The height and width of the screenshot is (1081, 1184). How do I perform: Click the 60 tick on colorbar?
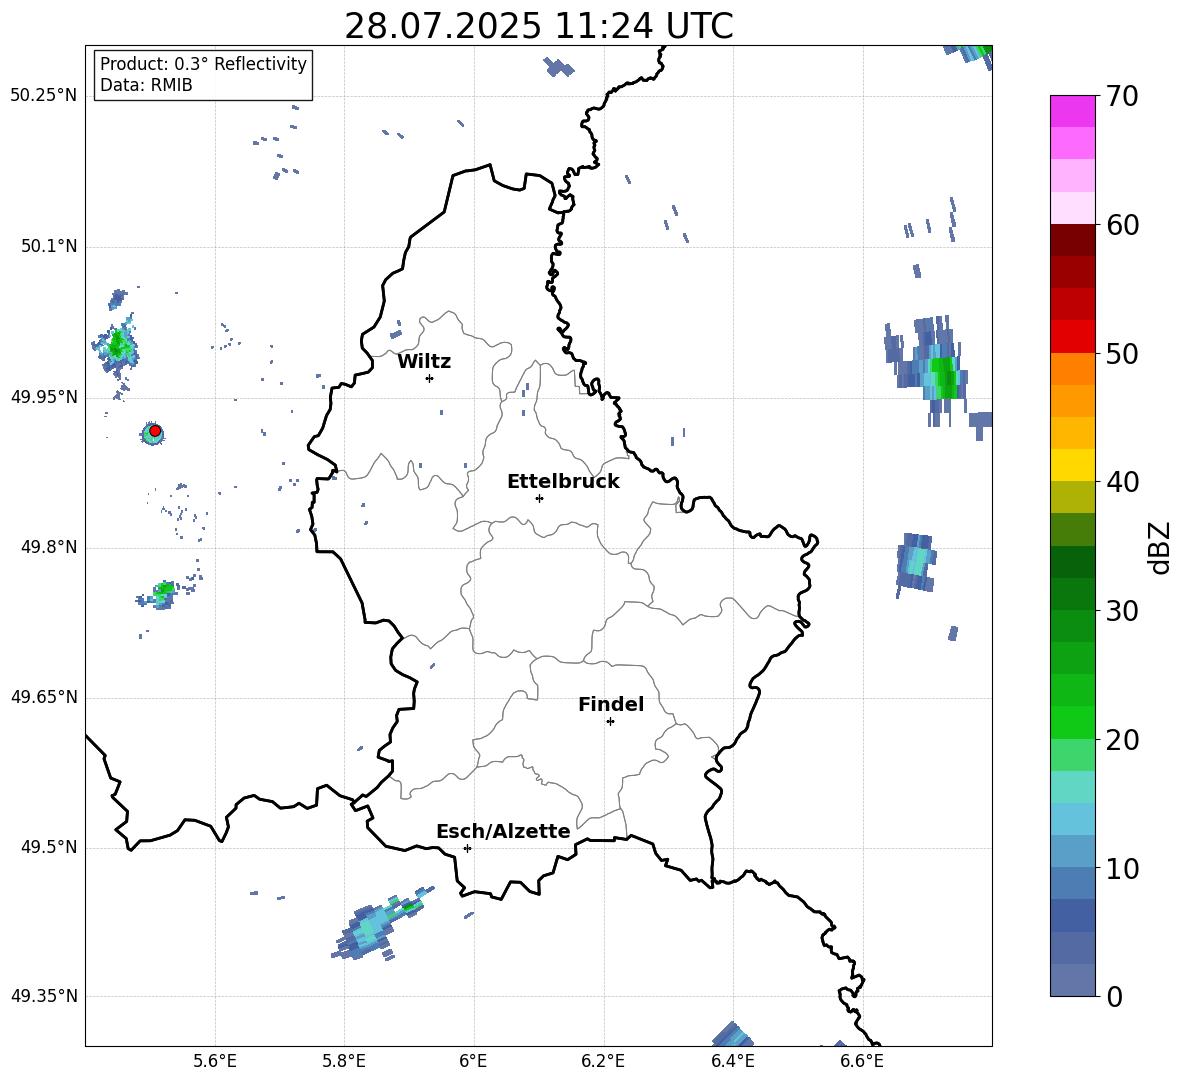point(1122,225)
